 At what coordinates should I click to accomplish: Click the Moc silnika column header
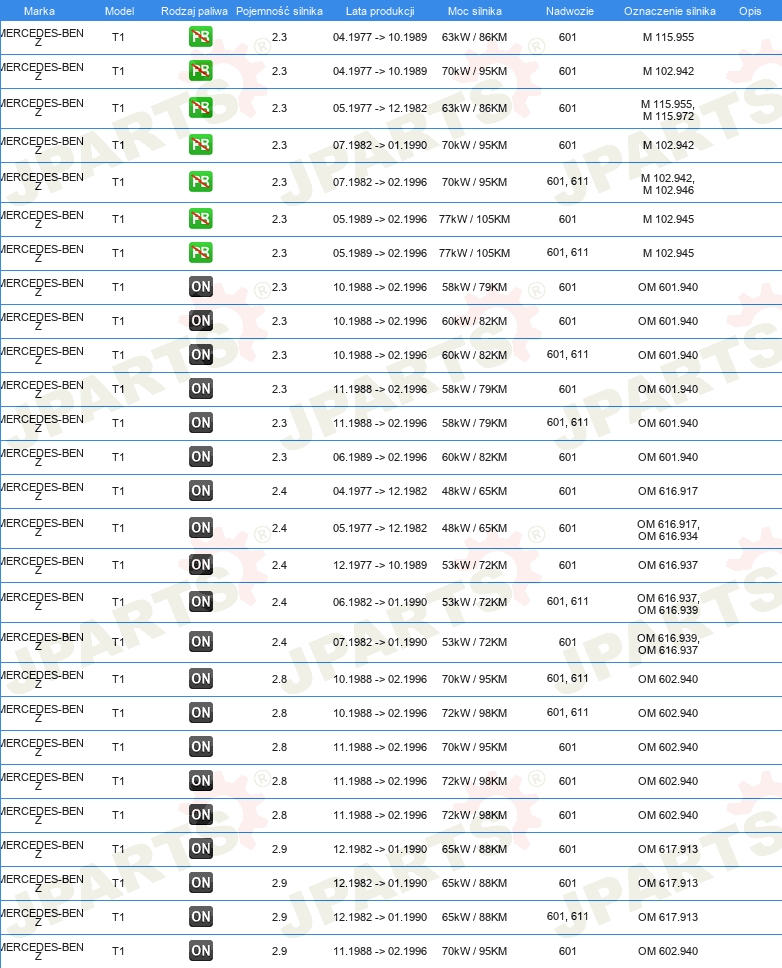pyautogui.click(x=475, y=11)
